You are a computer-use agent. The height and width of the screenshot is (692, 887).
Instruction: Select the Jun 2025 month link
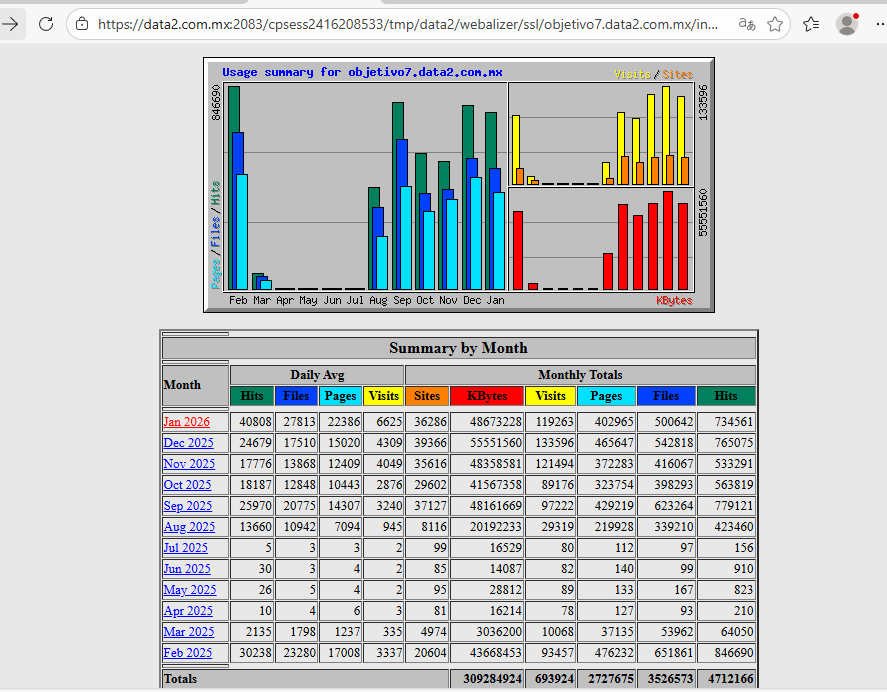[187, 569]
